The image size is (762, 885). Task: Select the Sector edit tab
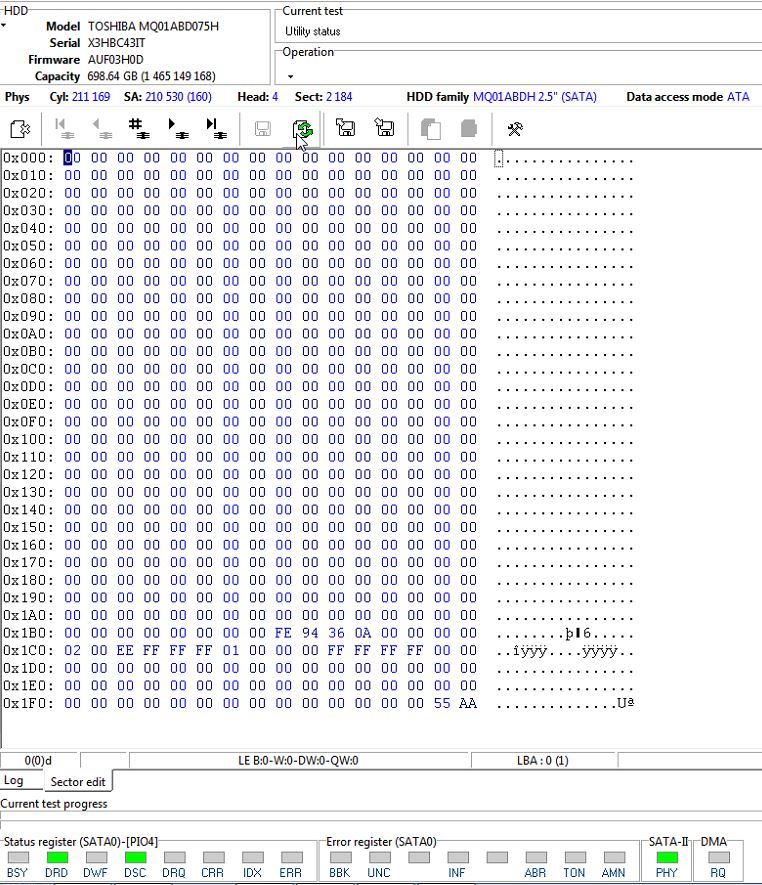pyautogui.click(x=78, y=781)
